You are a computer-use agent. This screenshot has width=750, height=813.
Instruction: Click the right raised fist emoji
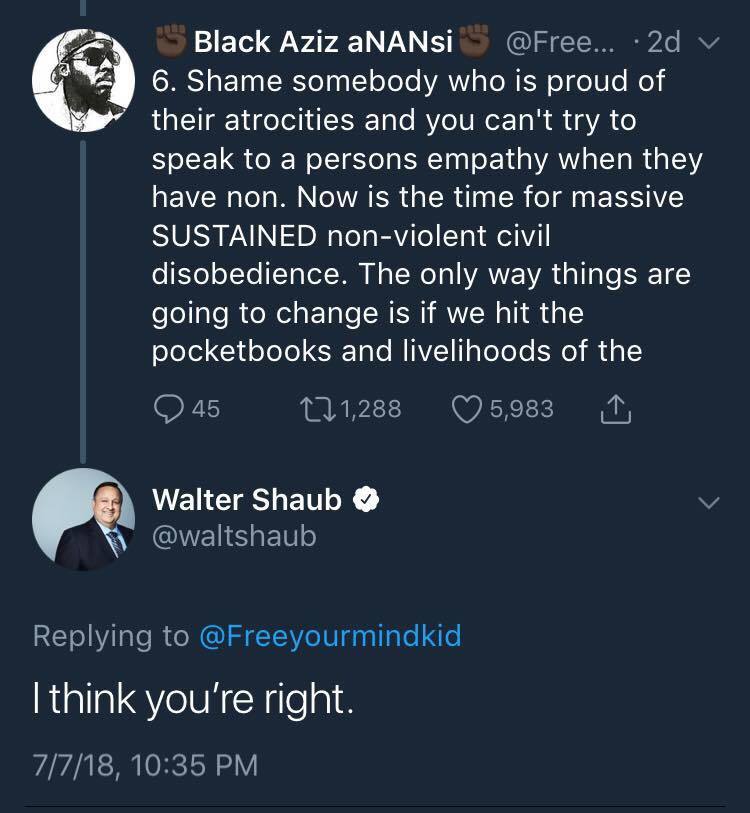[x=475, y=42]
